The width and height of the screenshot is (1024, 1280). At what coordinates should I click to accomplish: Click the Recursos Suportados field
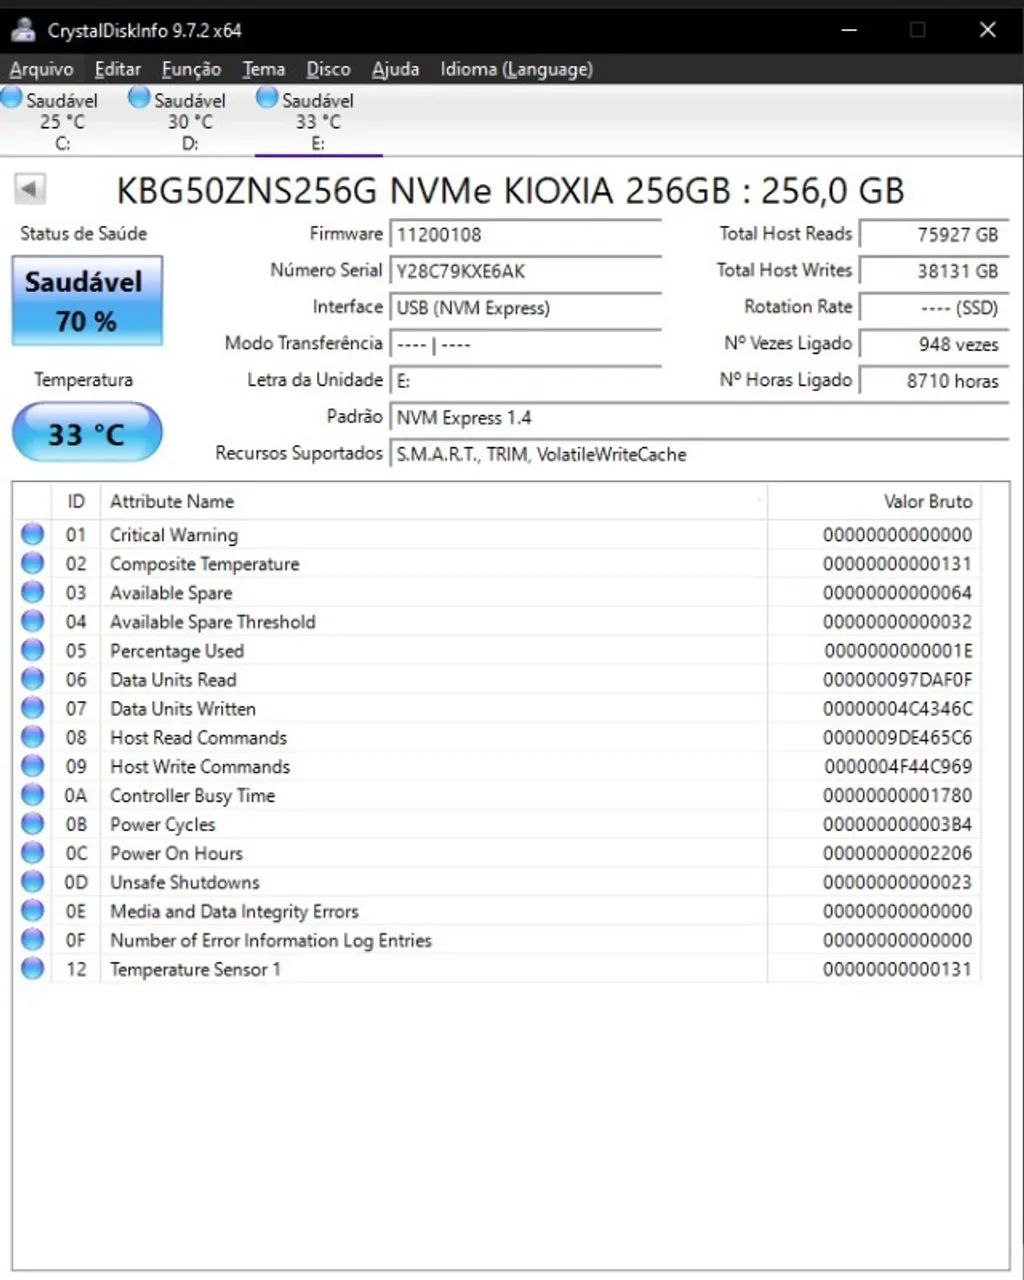[x=699, y=454]
